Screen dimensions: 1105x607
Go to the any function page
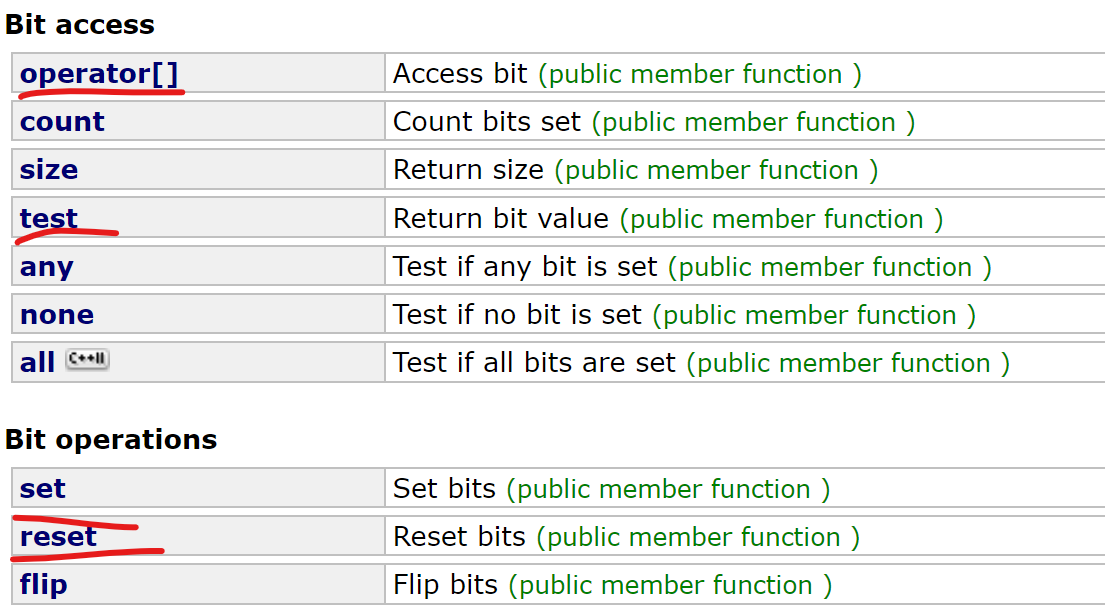click(x=47, y=267)
